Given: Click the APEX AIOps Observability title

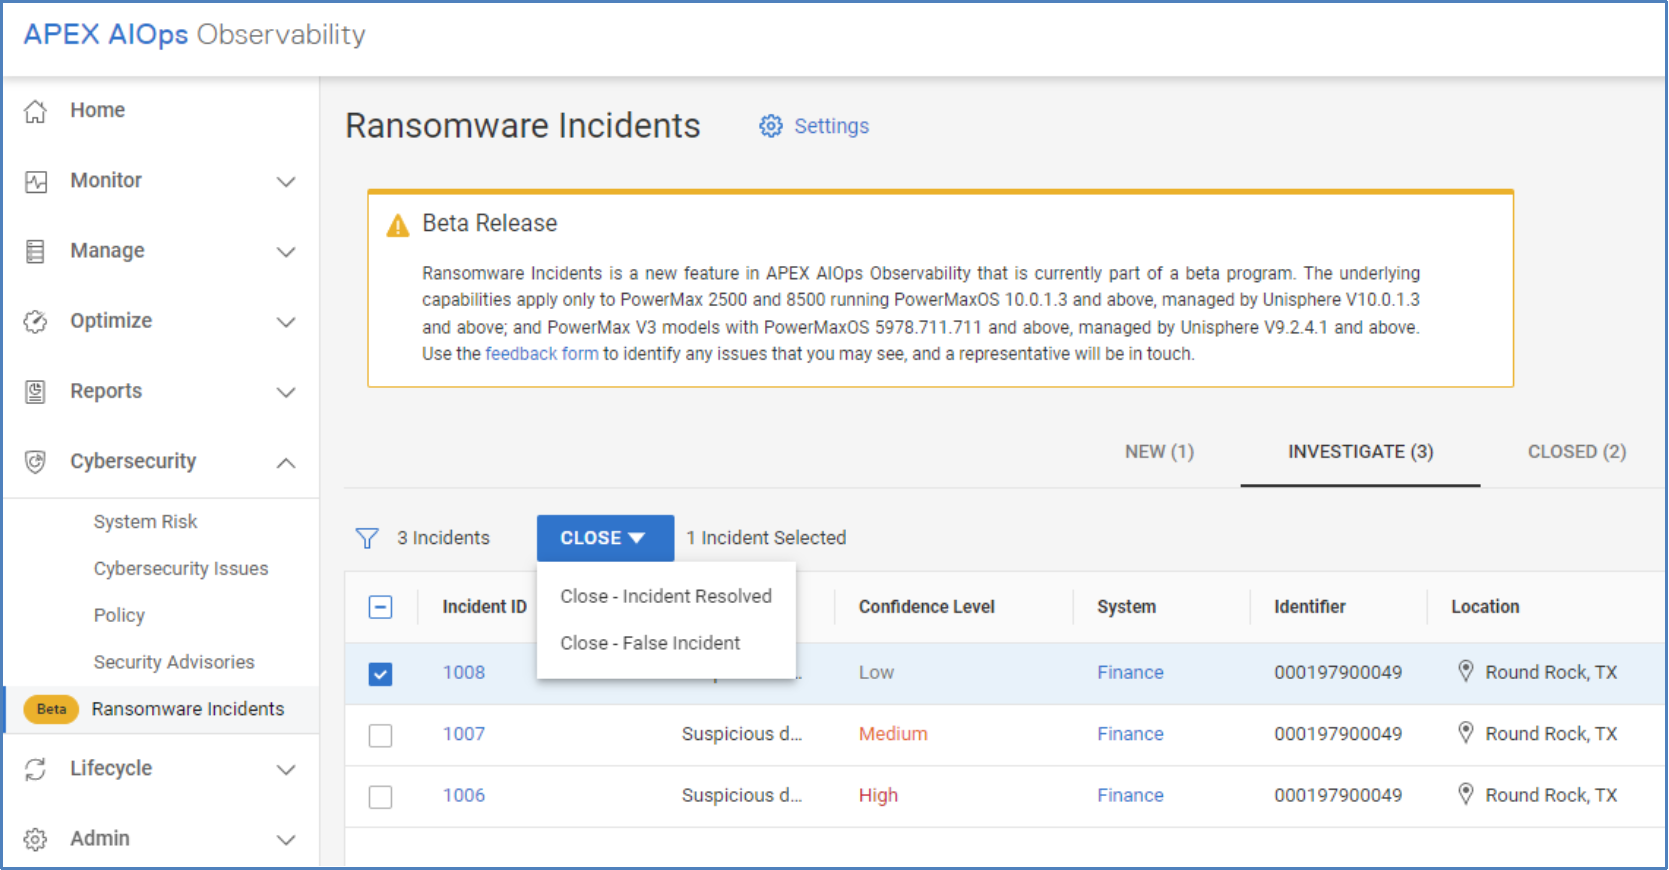Looking at the screenshot, I should coord(194,34).
